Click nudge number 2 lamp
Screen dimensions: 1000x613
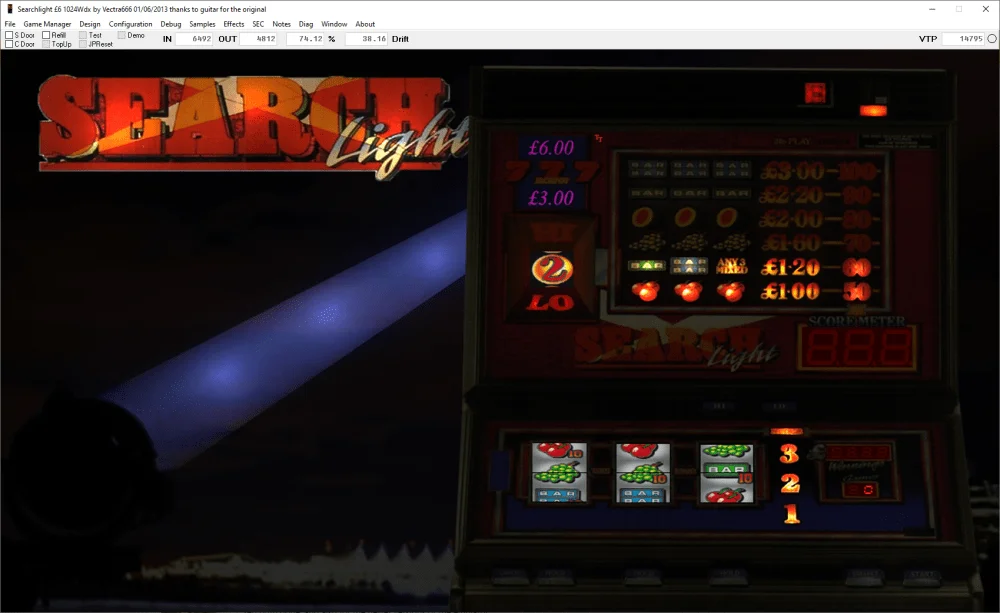790,484
